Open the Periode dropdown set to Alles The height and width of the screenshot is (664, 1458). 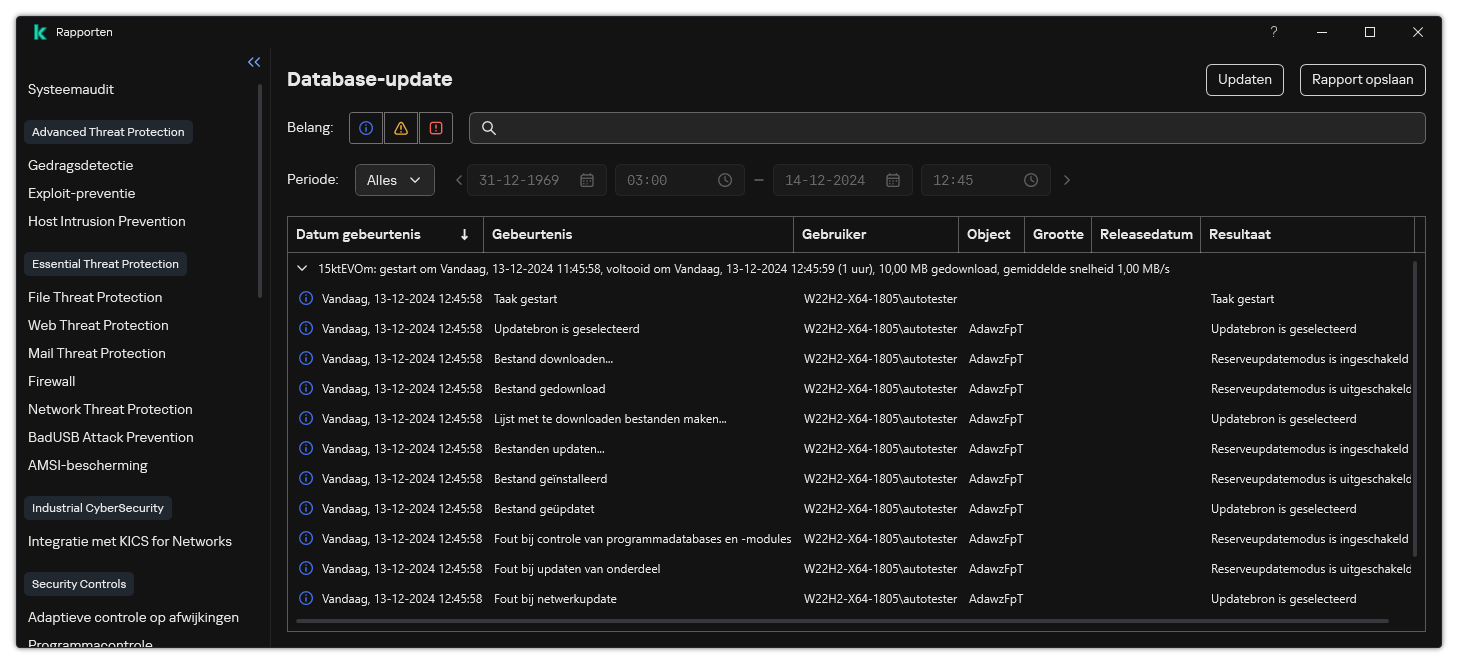[x=394, y=180]
